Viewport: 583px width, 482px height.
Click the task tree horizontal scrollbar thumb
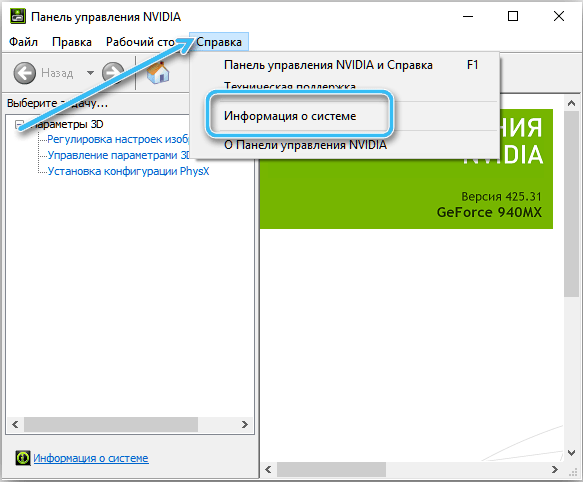(x=111, y=424)
